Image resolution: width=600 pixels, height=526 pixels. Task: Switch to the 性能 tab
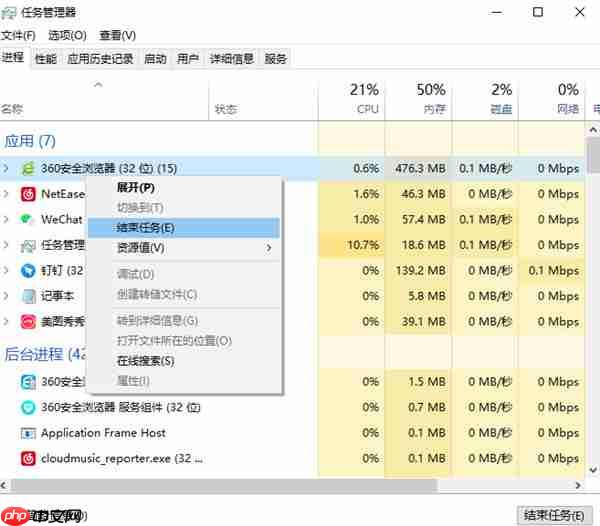[46, 59]
